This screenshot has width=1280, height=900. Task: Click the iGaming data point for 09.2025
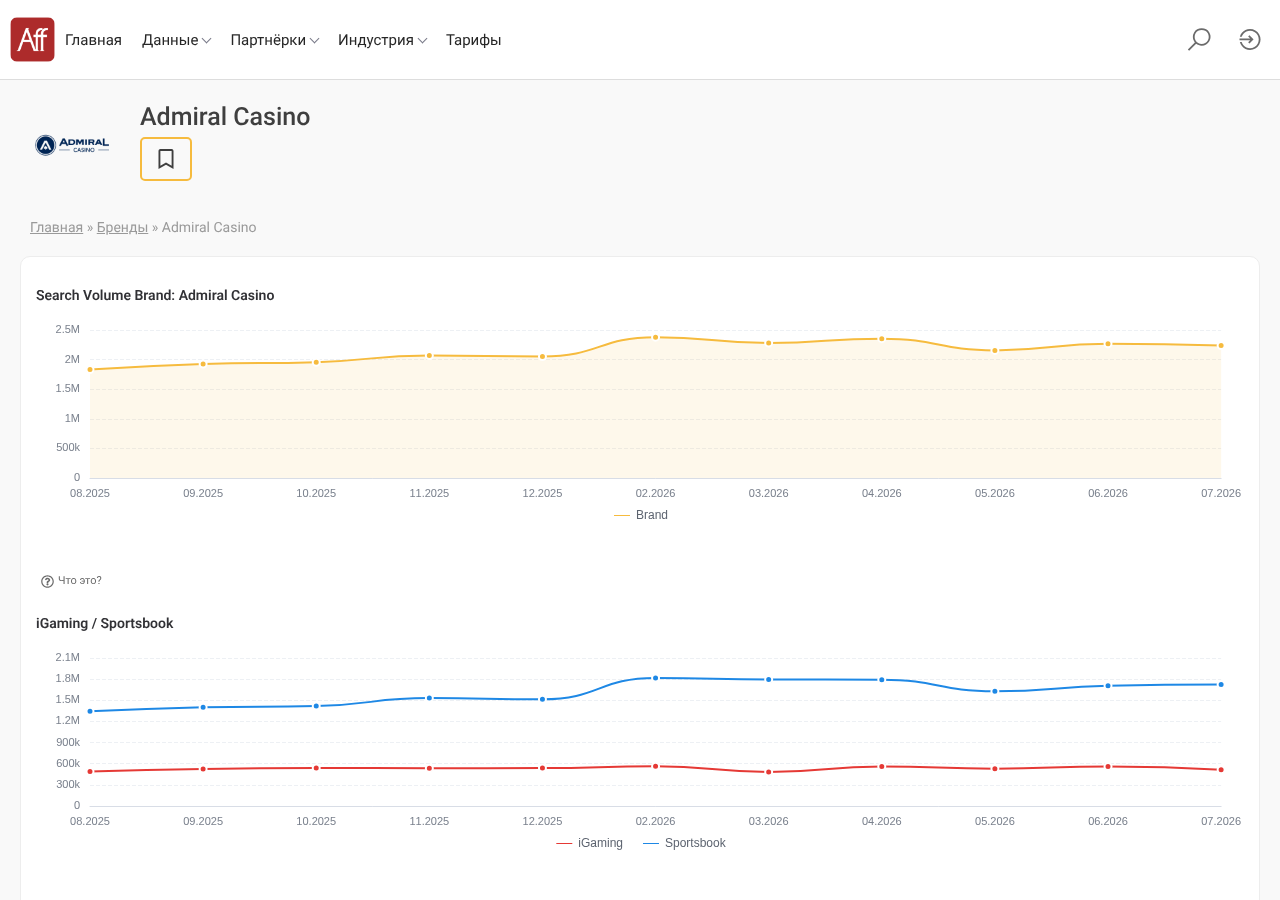click(203, 707)
